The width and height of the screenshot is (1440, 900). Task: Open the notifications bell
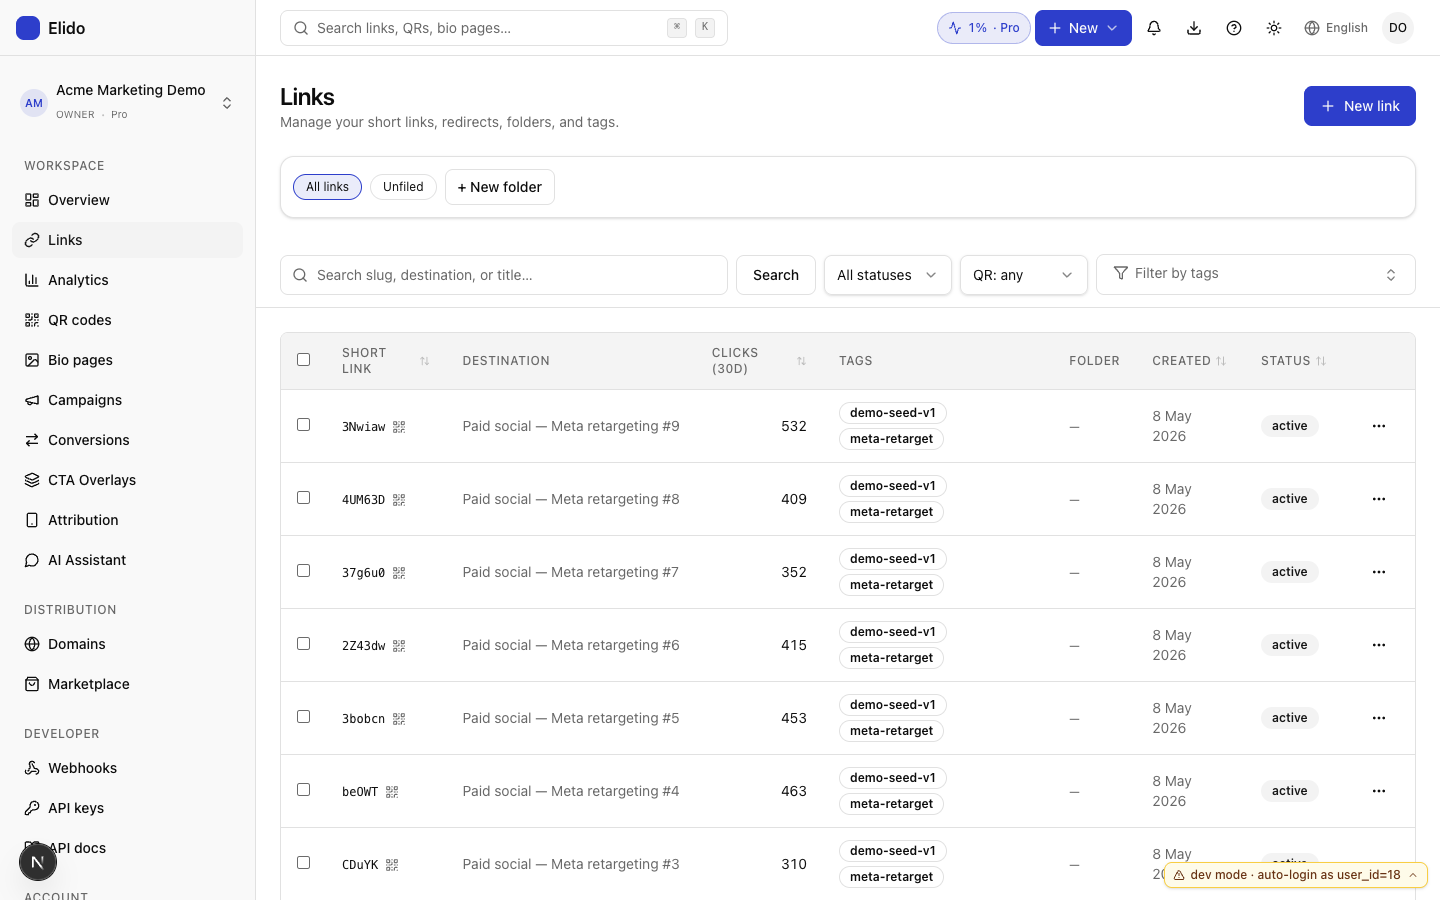[x=1154, y=28]
